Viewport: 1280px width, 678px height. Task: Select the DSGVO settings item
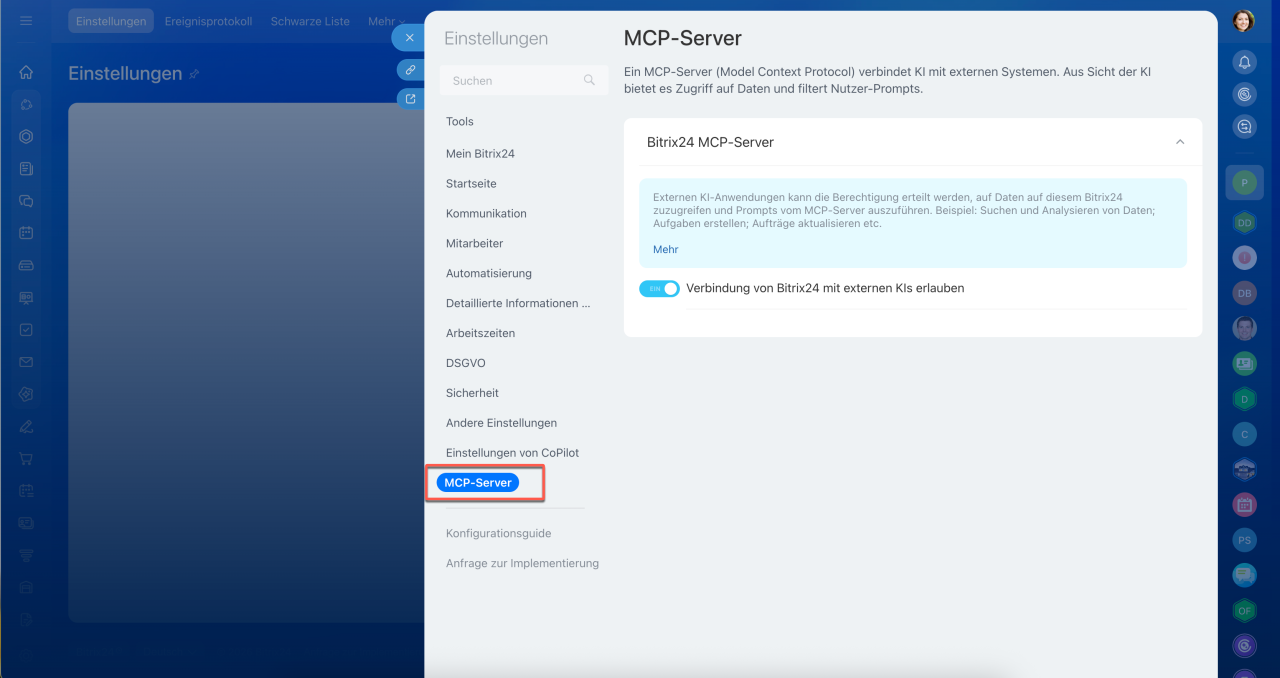click(466, 363)
